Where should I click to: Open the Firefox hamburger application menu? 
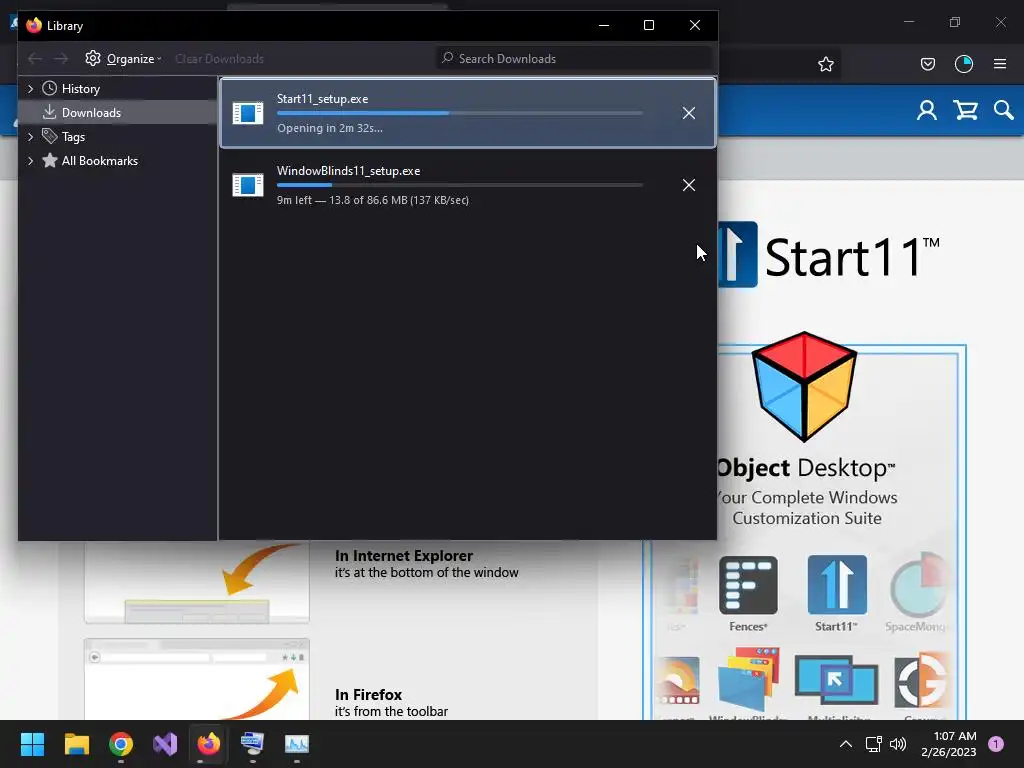(x=999, y=64)
